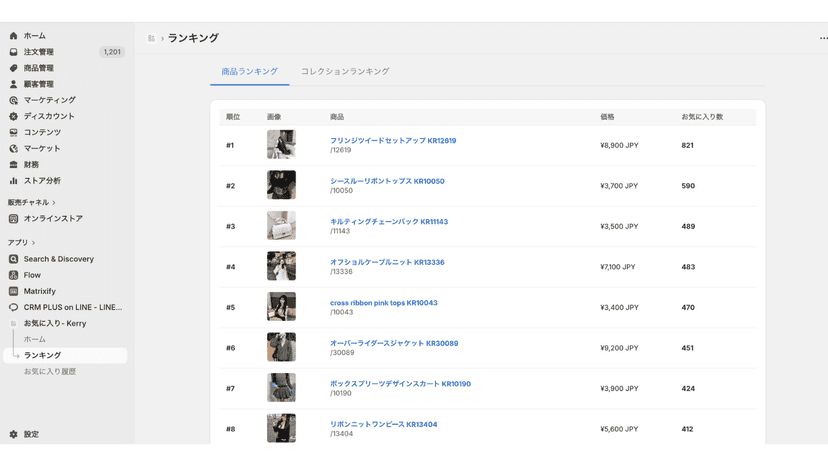Click the お気に入り- Kerry app icon
The width and height of the screenshot is (828, 466).
click(x=14, y=323)
